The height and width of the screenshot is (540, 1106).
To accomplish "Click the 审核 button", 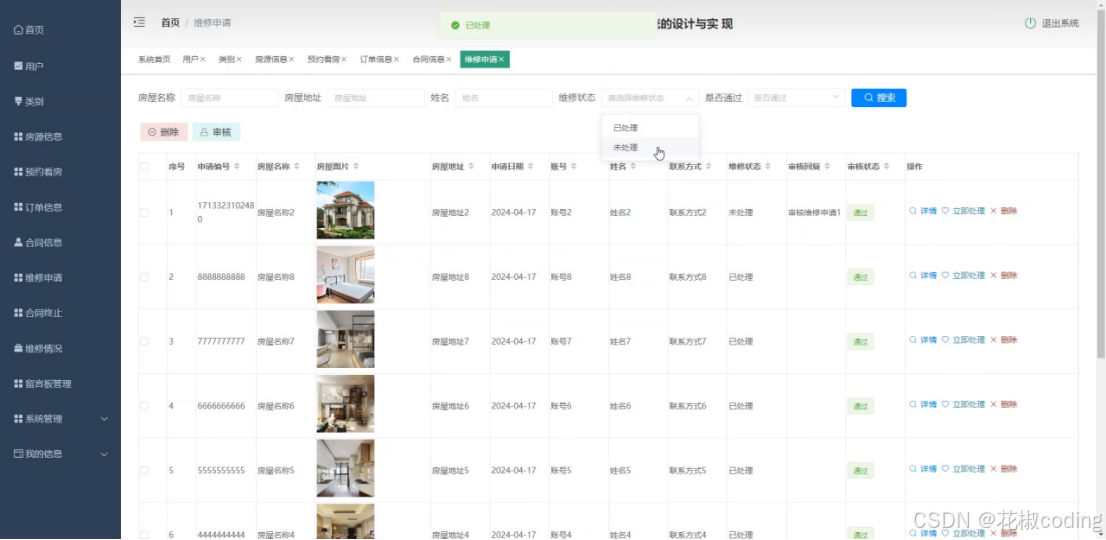I will (x=216, y=132).
